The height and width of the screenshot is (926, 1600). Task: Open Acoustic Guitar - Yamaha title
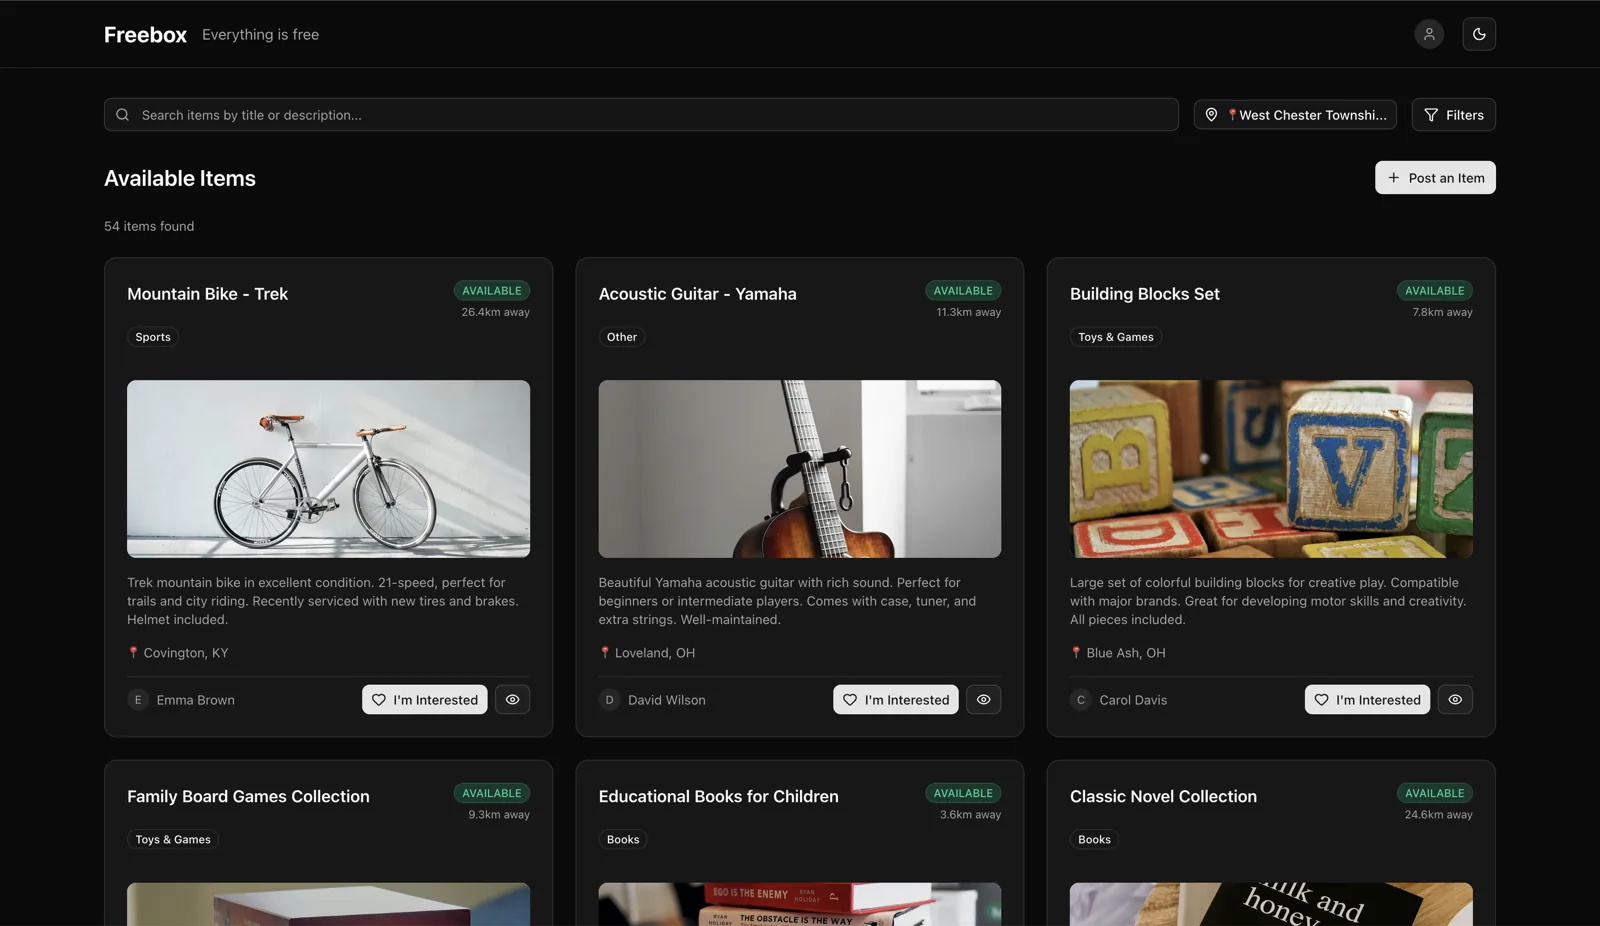click(698, 294)
